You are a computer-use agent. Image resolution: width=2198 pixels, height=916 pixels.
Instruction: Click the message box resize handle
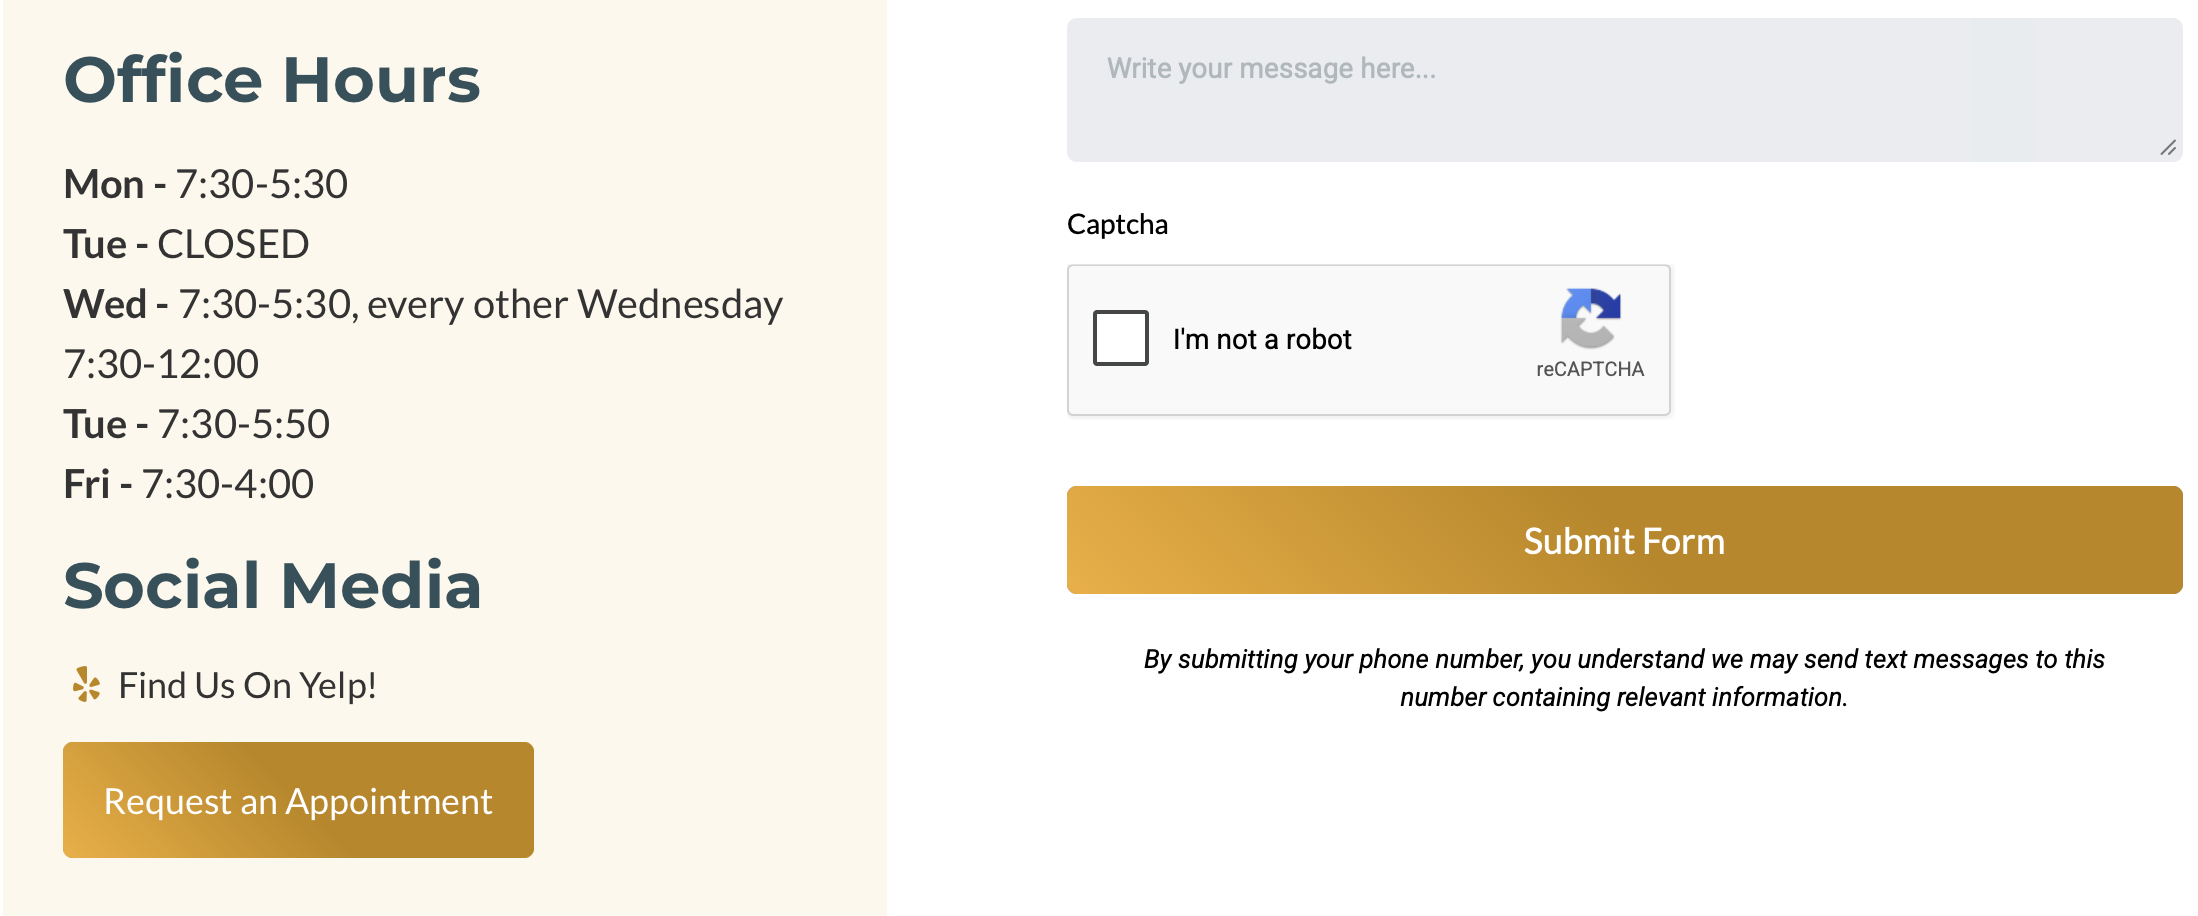2167,148
